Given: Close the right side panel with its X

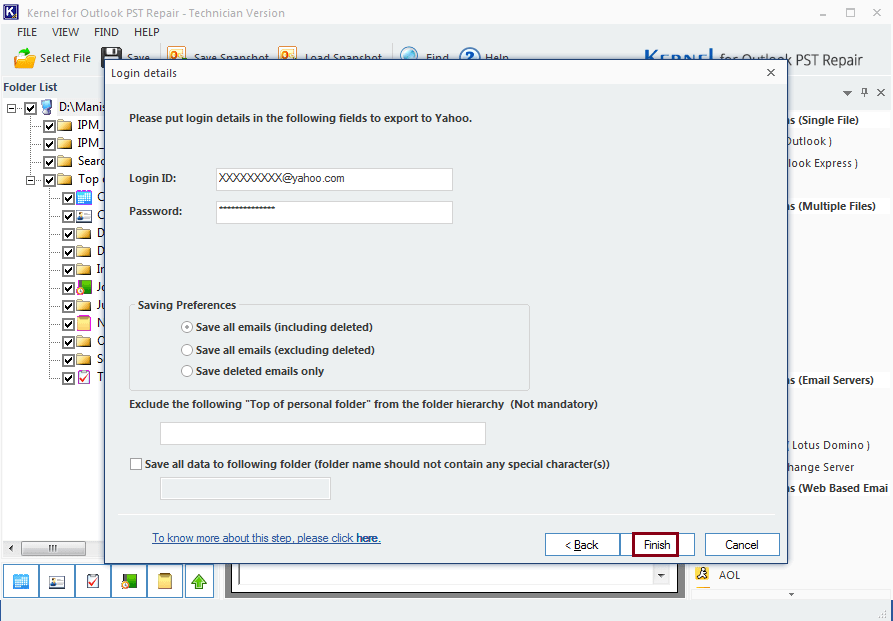Looking at the screenshot, I should click(881, 92).
